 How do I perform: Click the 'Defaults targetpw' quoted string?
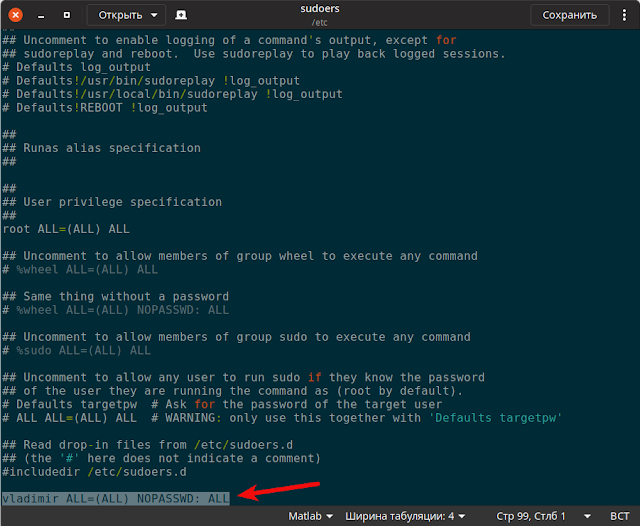tap(495, 418)
